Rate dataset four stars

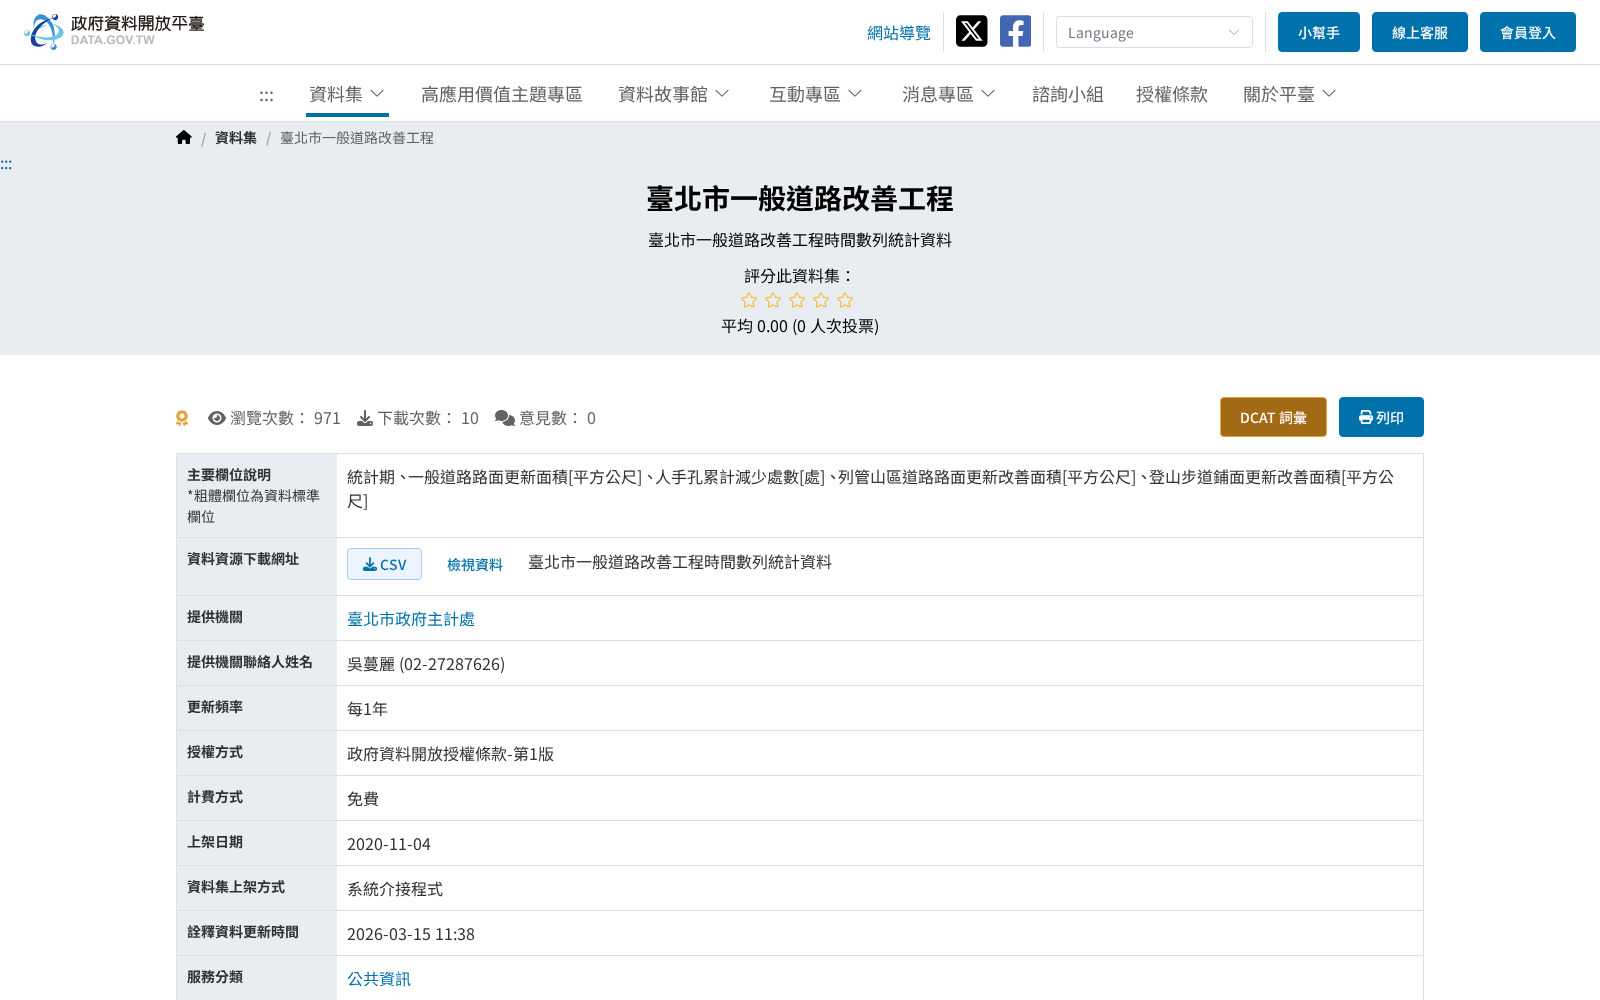tap(821, 300)
